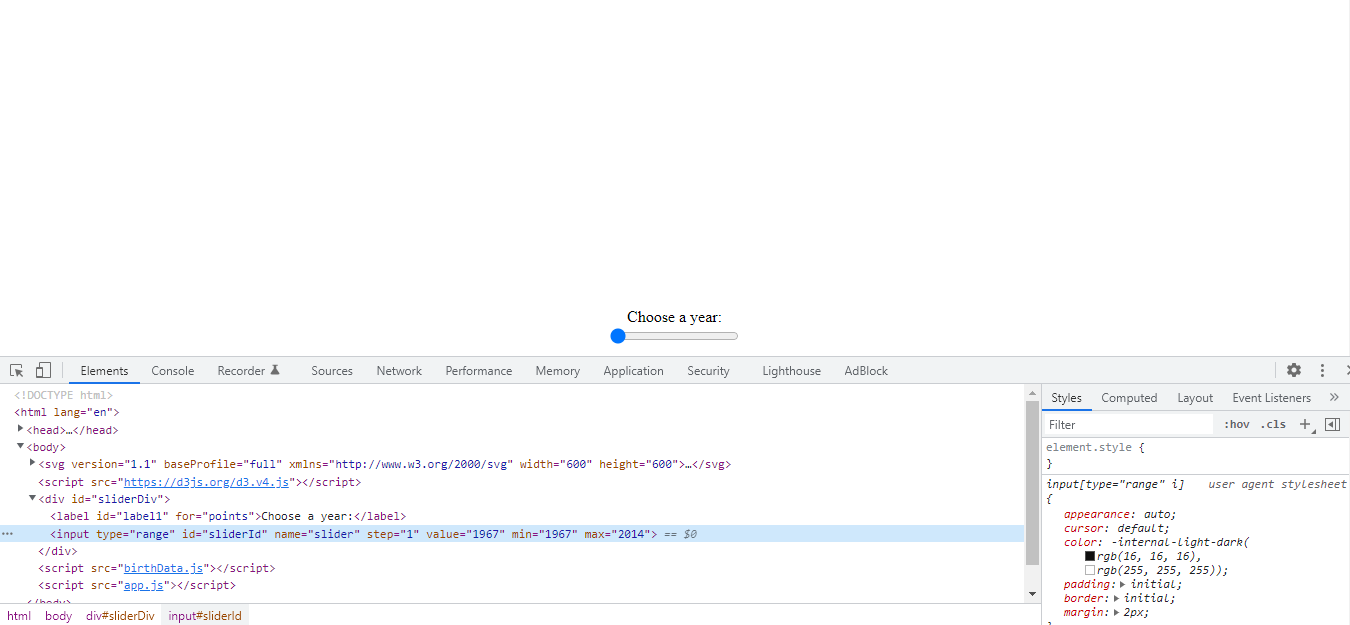This screenshot has height=625, width=1350.
Task: Select html in the breadcrumb bar
Action: pyautogui.click(x=19, y=616)
